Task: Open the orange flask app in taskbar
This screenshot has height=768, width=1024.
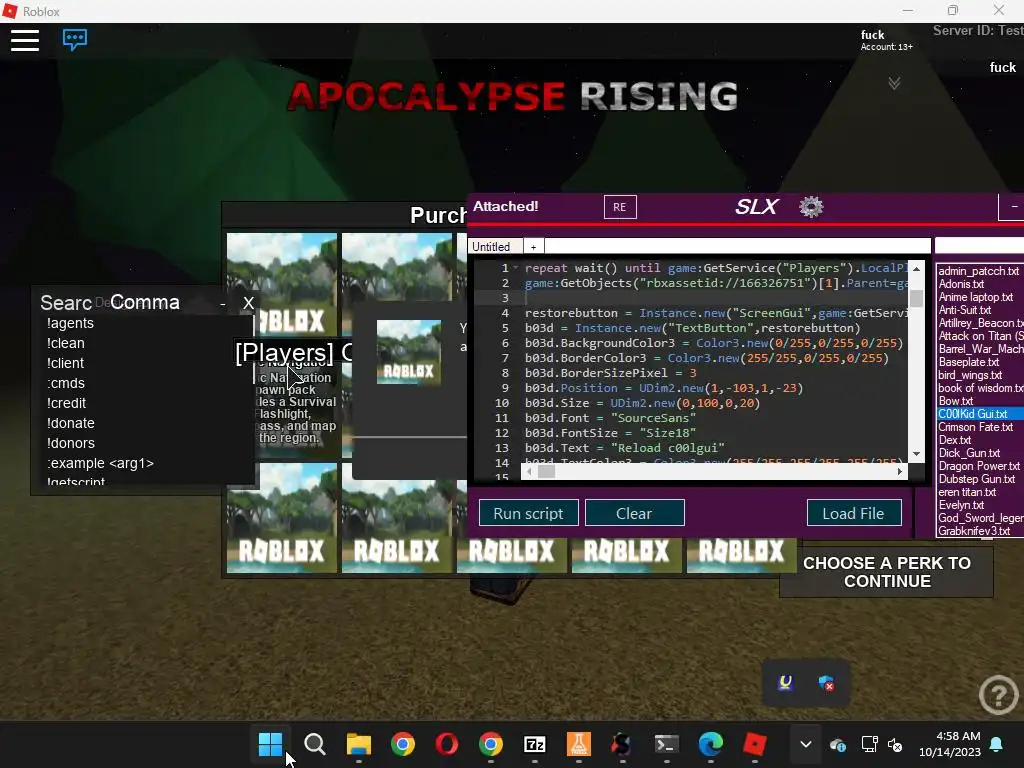Action: 579,744
